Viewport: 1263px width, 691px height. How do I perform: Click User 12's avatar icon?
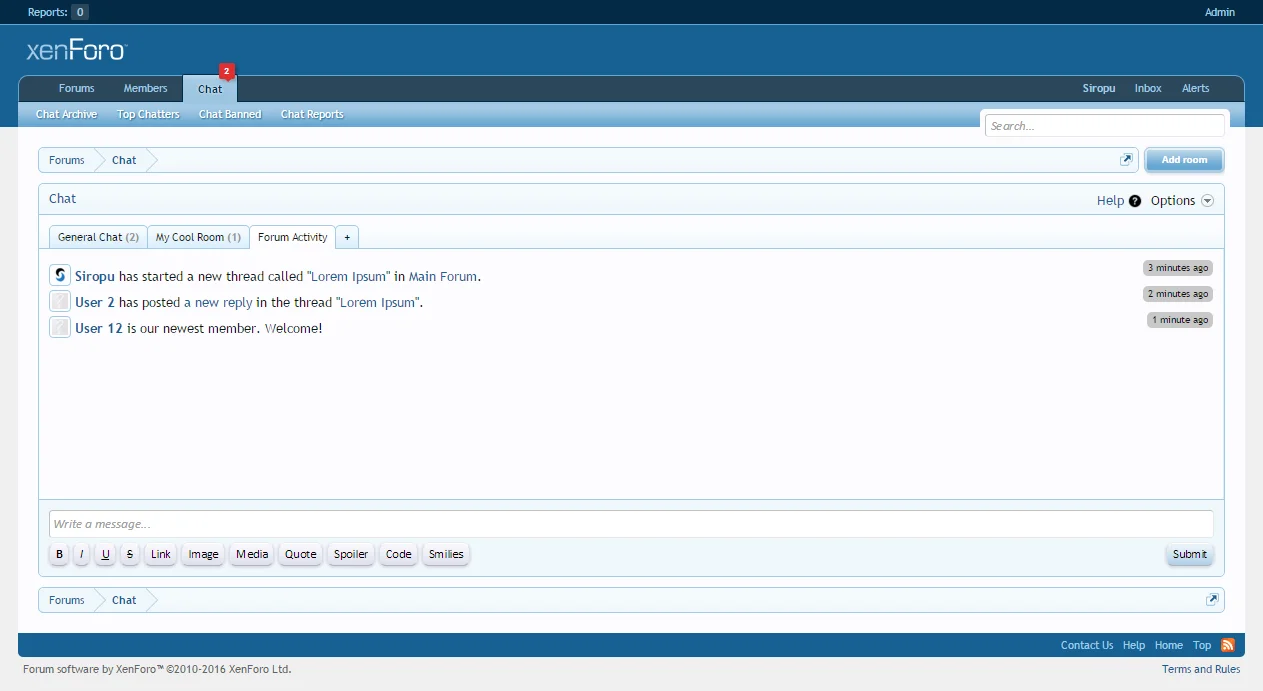point(60,327)
